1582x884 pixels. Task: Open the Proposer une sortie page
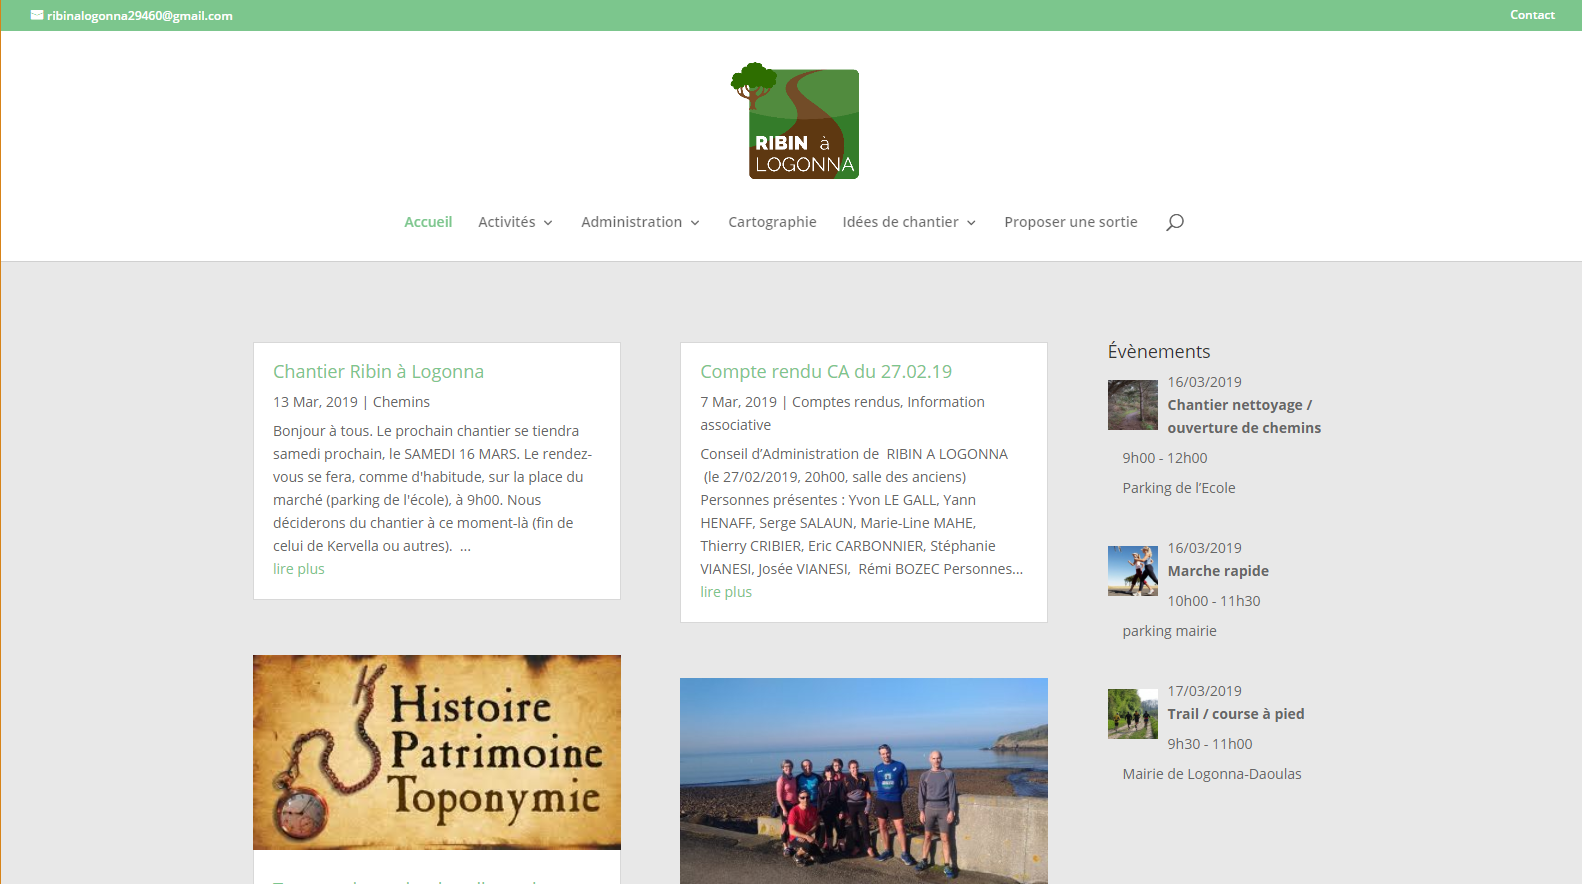(x=1071, y=222)
